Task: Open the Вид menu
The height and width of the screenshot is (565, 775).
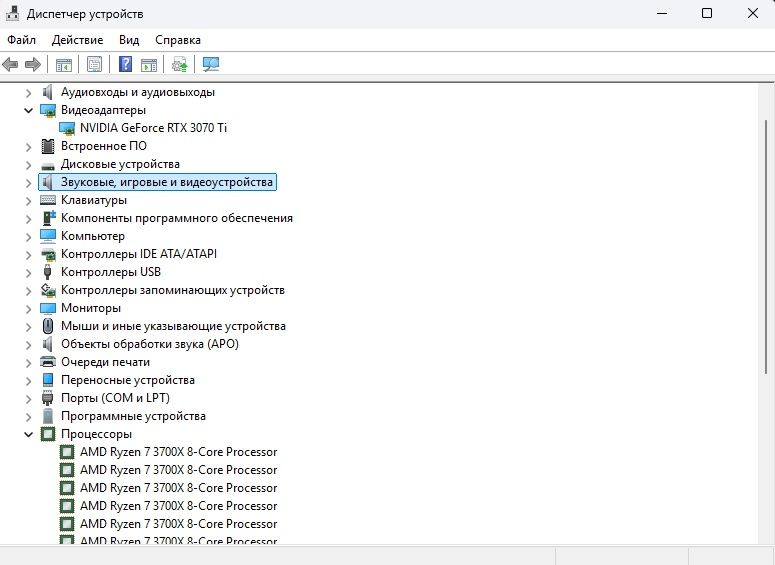Action: coord(129,40)
